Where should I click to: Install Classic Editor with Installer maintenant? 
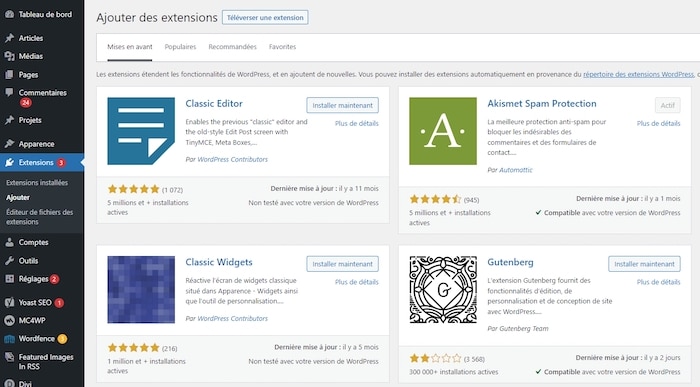point(342,105)
